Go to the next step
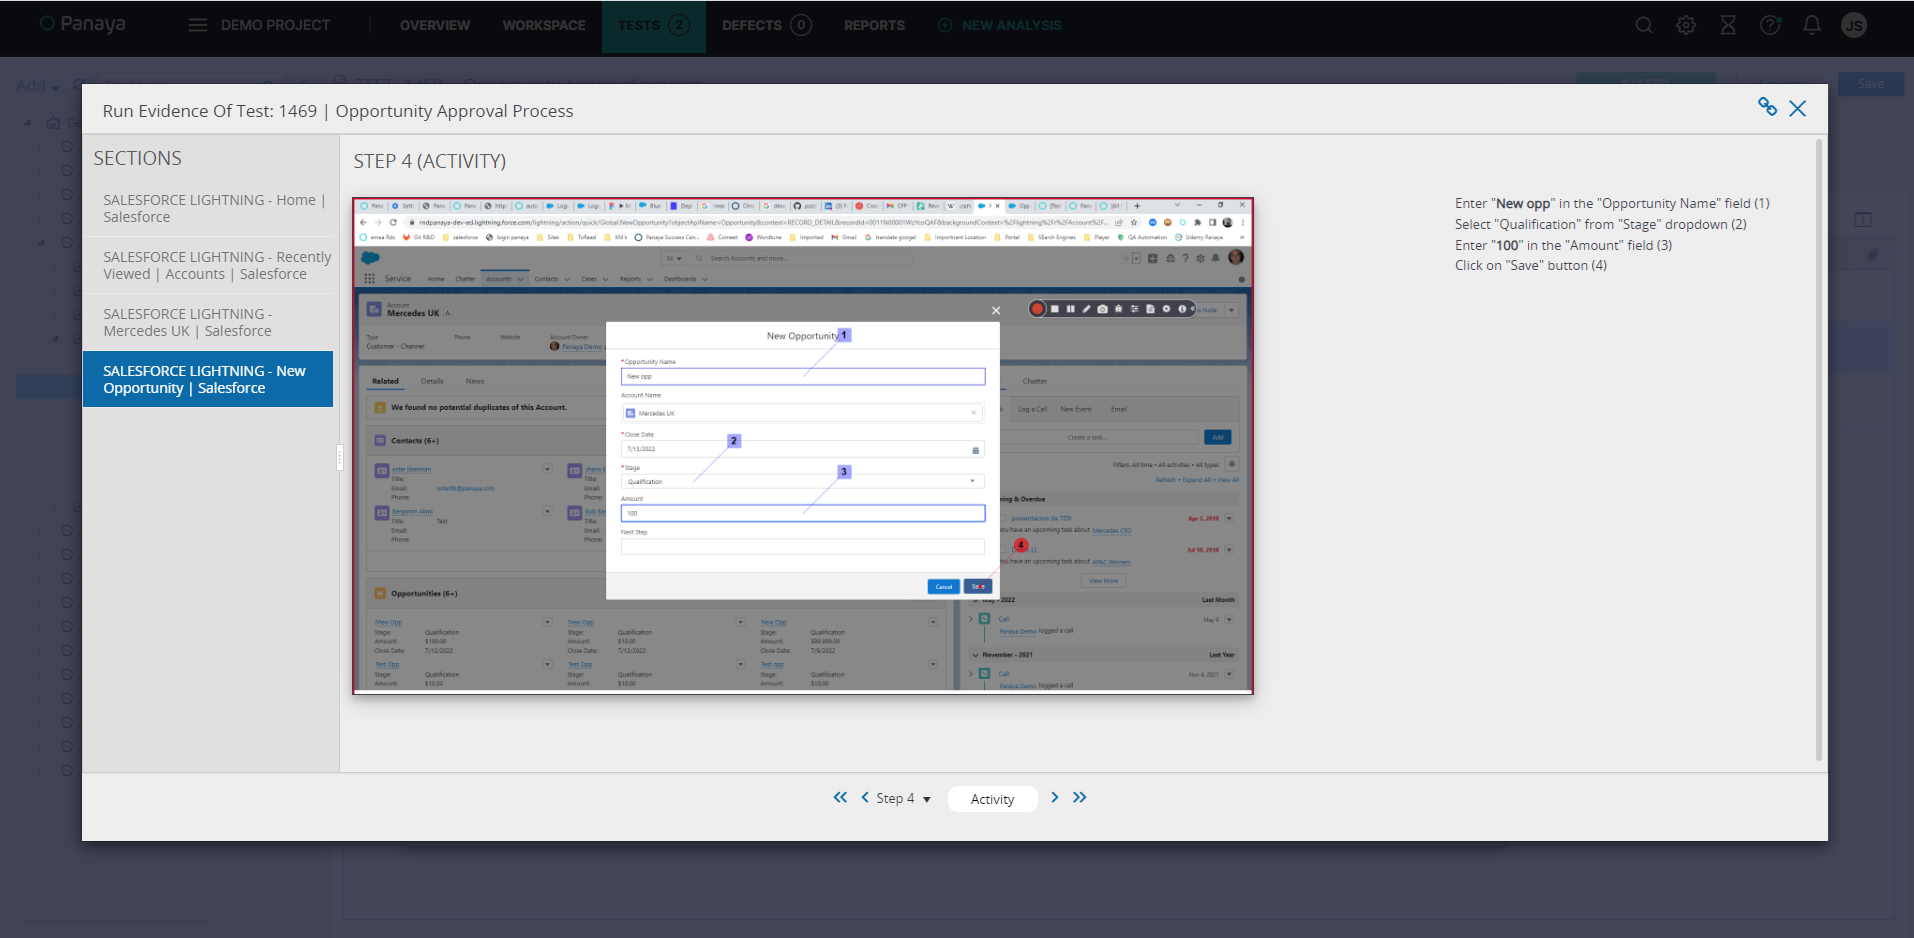Viewport: 1914px width, 938px height. [1054, 797]
